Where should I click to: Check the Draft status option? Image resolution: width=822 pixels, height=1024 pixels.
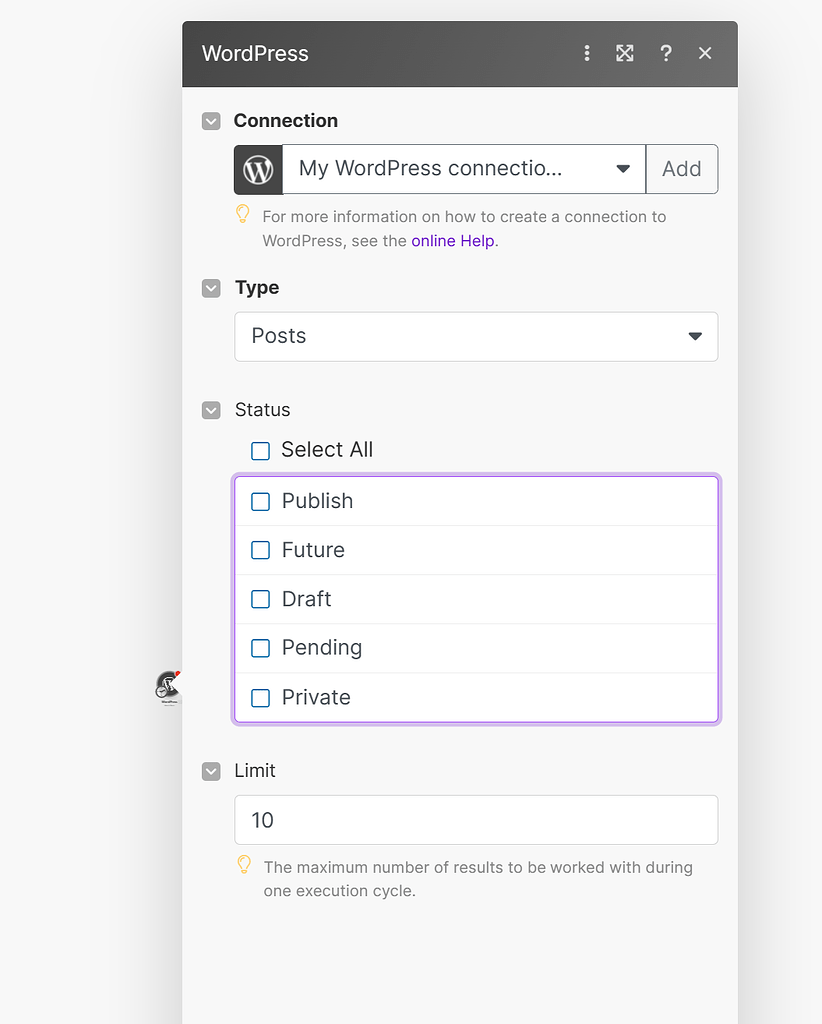[260, 599]
